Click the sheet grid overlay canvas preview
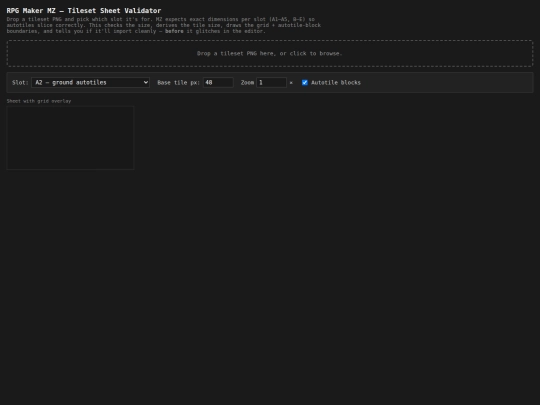The width and height of the screenshot is (540, 405). tap(70, 138)
